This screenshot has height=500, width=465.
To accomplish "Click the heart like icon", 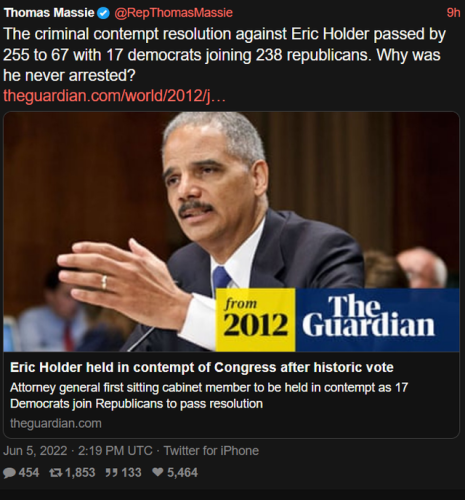I will 158,472.
